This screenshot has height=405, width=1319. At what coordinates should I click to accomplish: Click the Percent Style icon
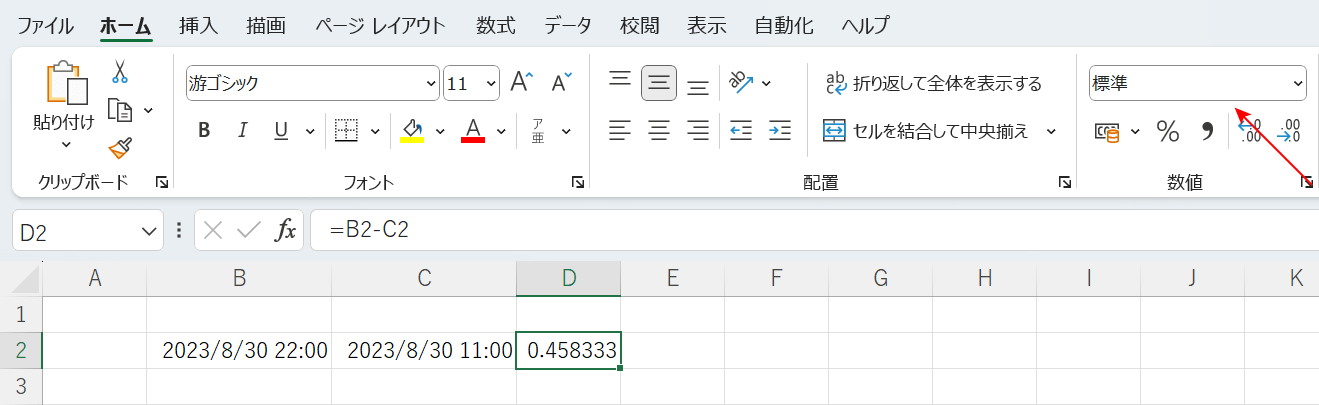point(1167,131)
